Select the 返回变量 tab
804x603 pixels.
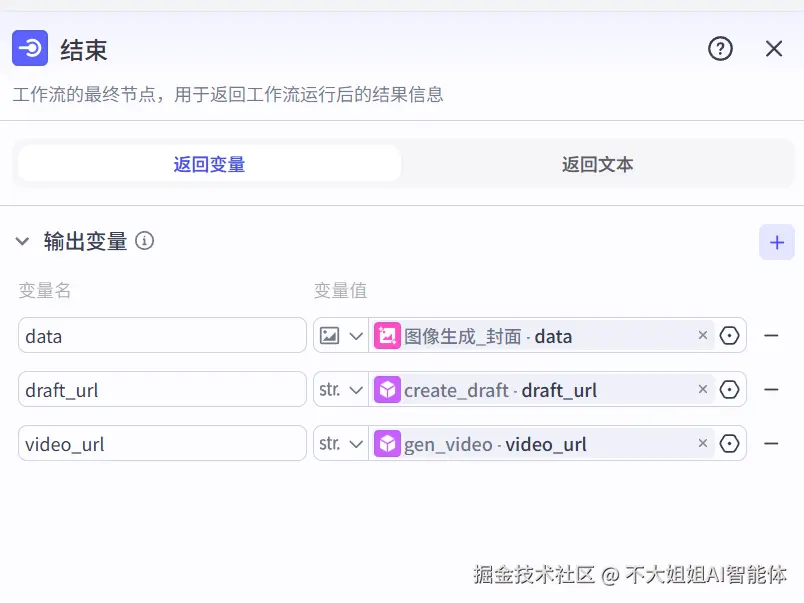point(207,164)
